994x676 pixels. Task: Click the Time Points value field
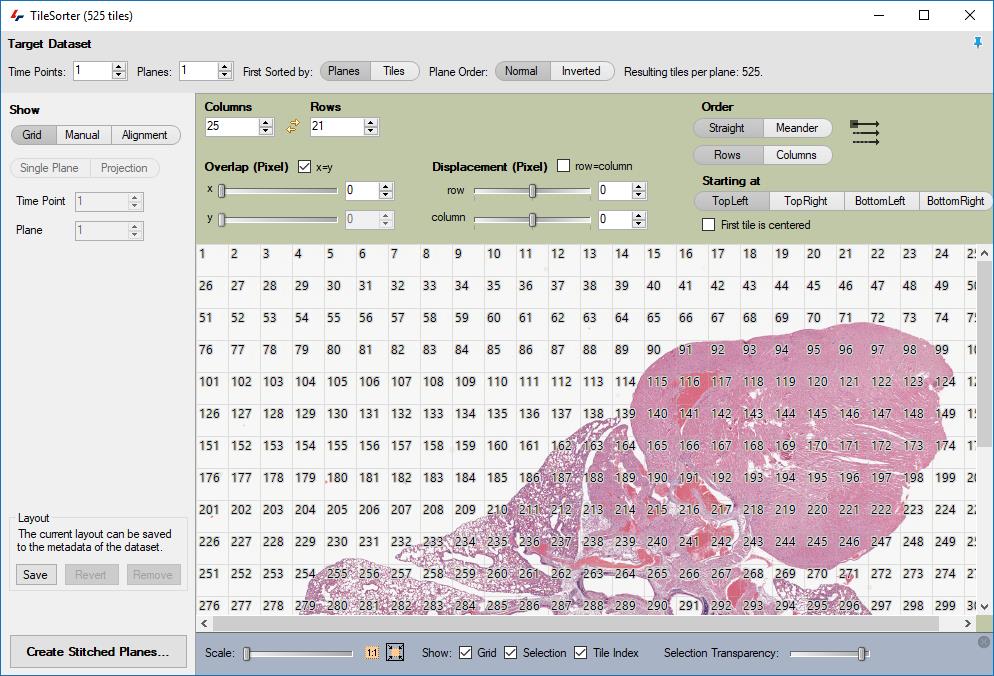[x=93, y=70]
